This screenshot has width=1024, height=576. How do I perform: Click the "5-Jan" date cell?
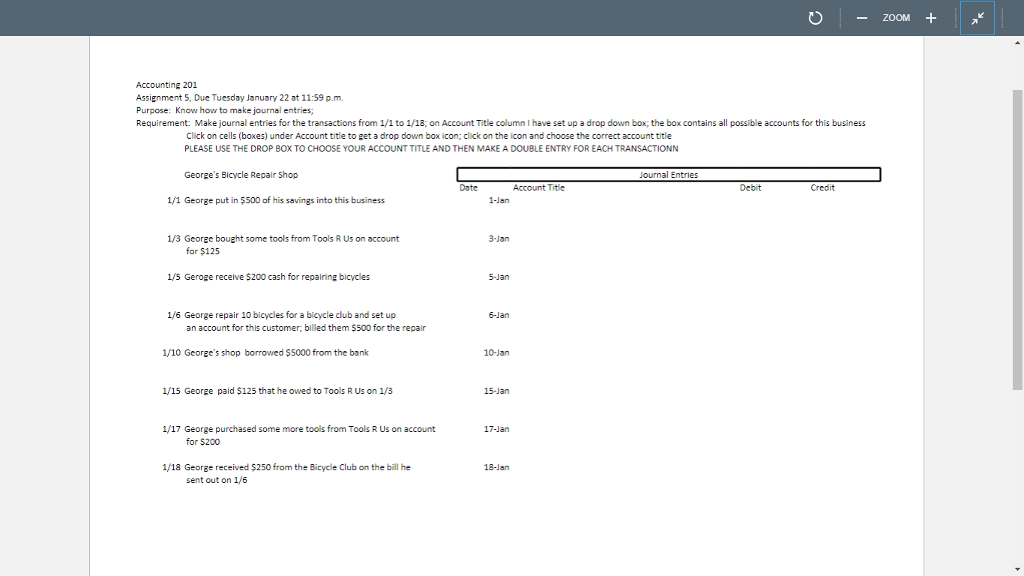pos(499,277)
